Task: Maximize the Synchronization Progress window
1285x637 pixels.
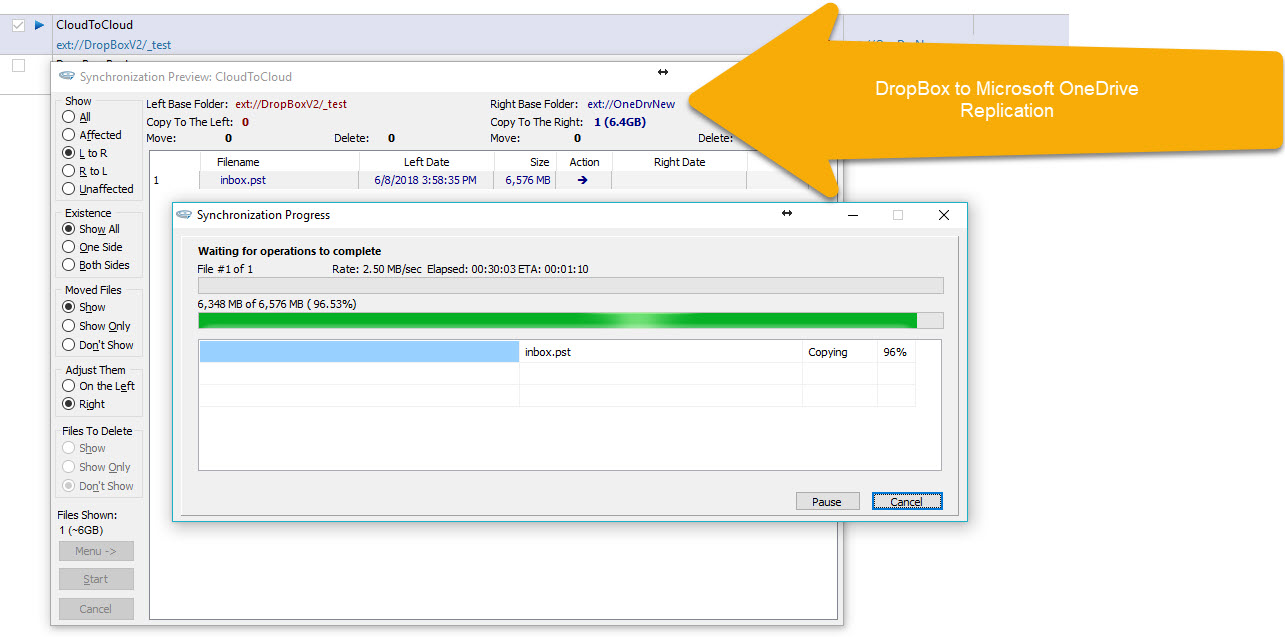Action: [898, 215]
